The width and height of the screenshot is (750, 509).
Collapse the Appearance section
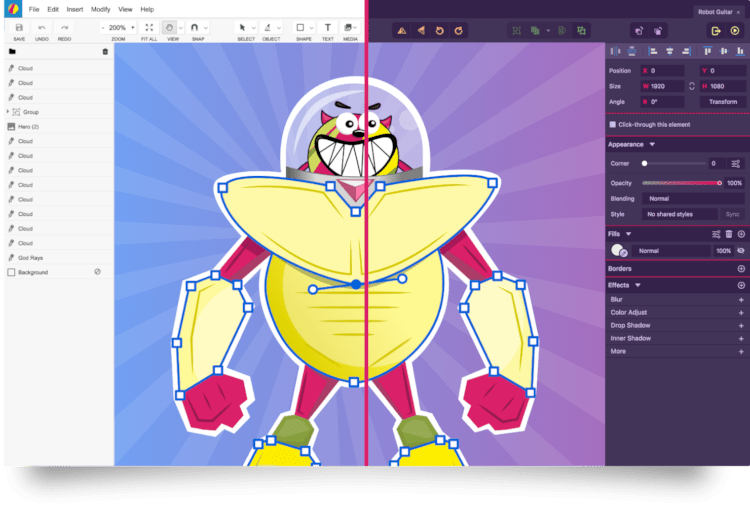(652, 145)
